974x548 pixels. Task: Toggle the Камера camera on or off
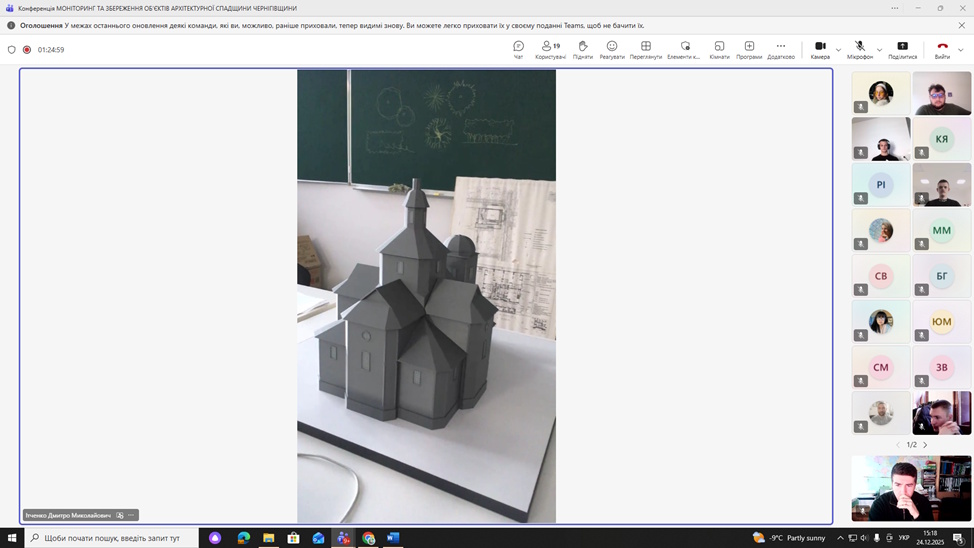point(820,49)
